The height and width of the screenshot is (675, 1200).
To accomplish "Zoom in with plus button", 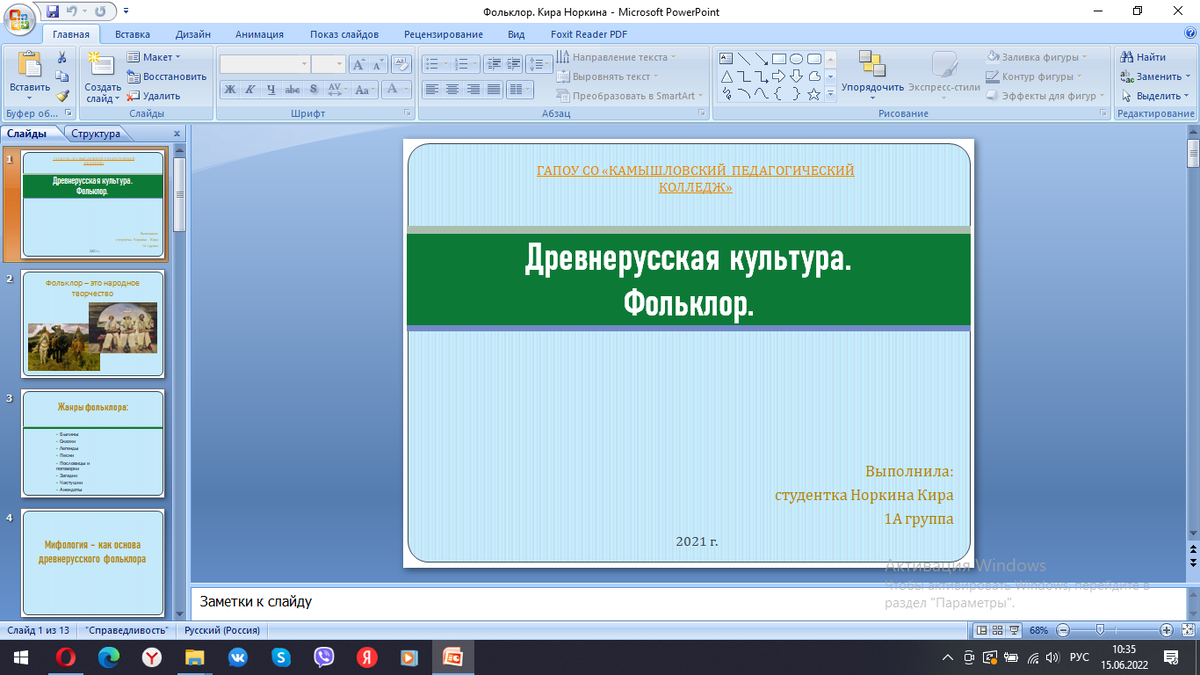I will pyautogui.click(x=1167, y=631).
